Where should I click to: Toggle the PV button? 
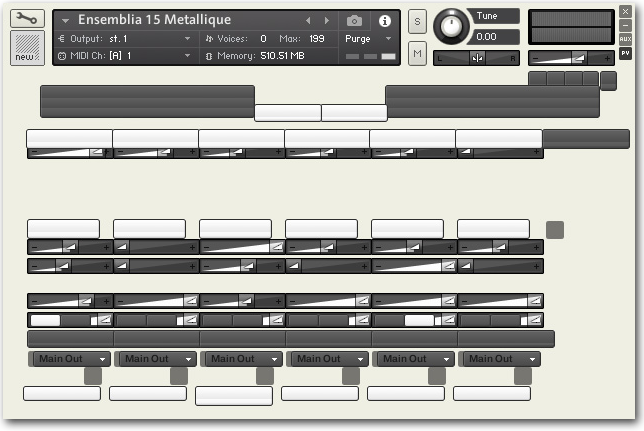[x=625, y=53]
